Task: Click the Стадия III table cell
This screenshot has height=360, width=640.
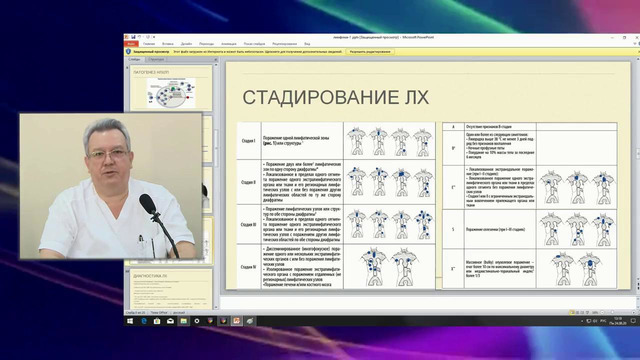Action: pos(249,224)
